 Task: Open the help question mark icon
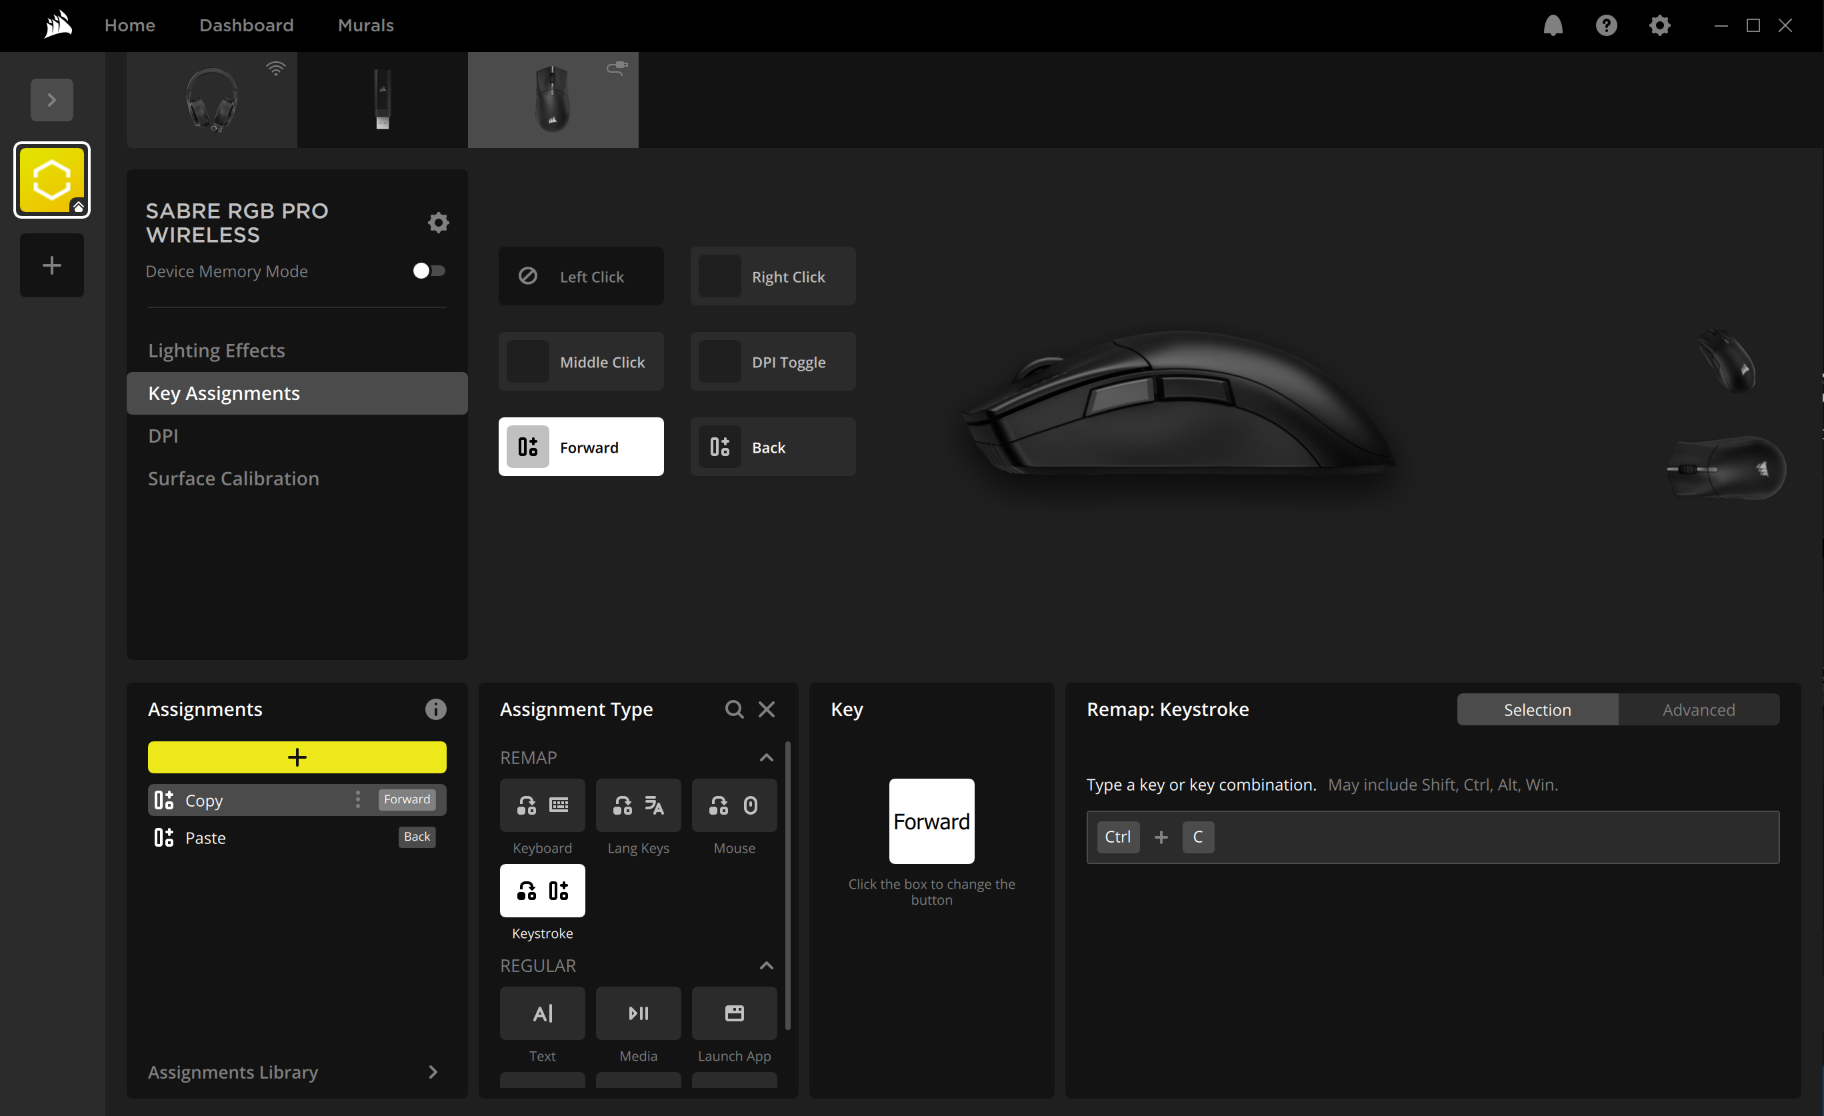click(x=1606, y=26)
